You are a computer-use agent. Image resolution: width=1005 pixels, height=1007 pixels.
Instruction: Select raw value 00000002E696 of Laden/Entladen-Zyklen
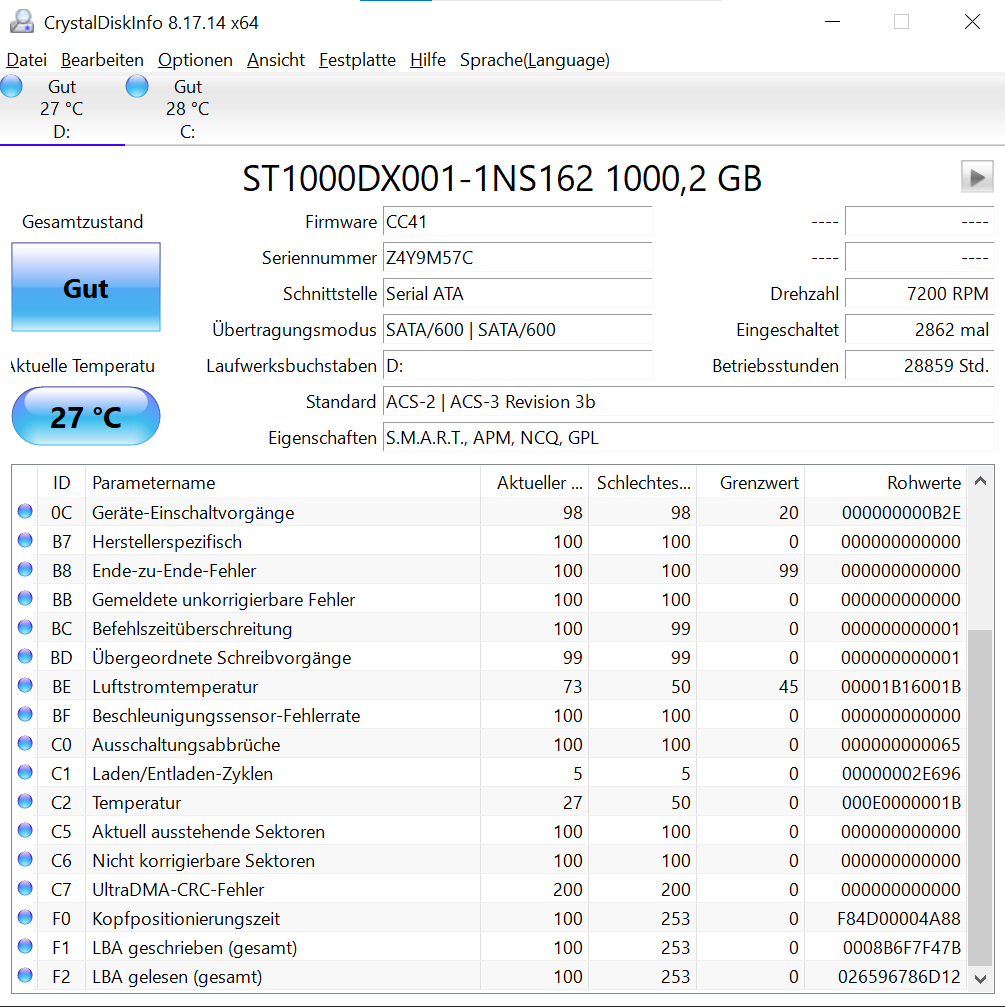pyautogui.click(x=901, y=773)
